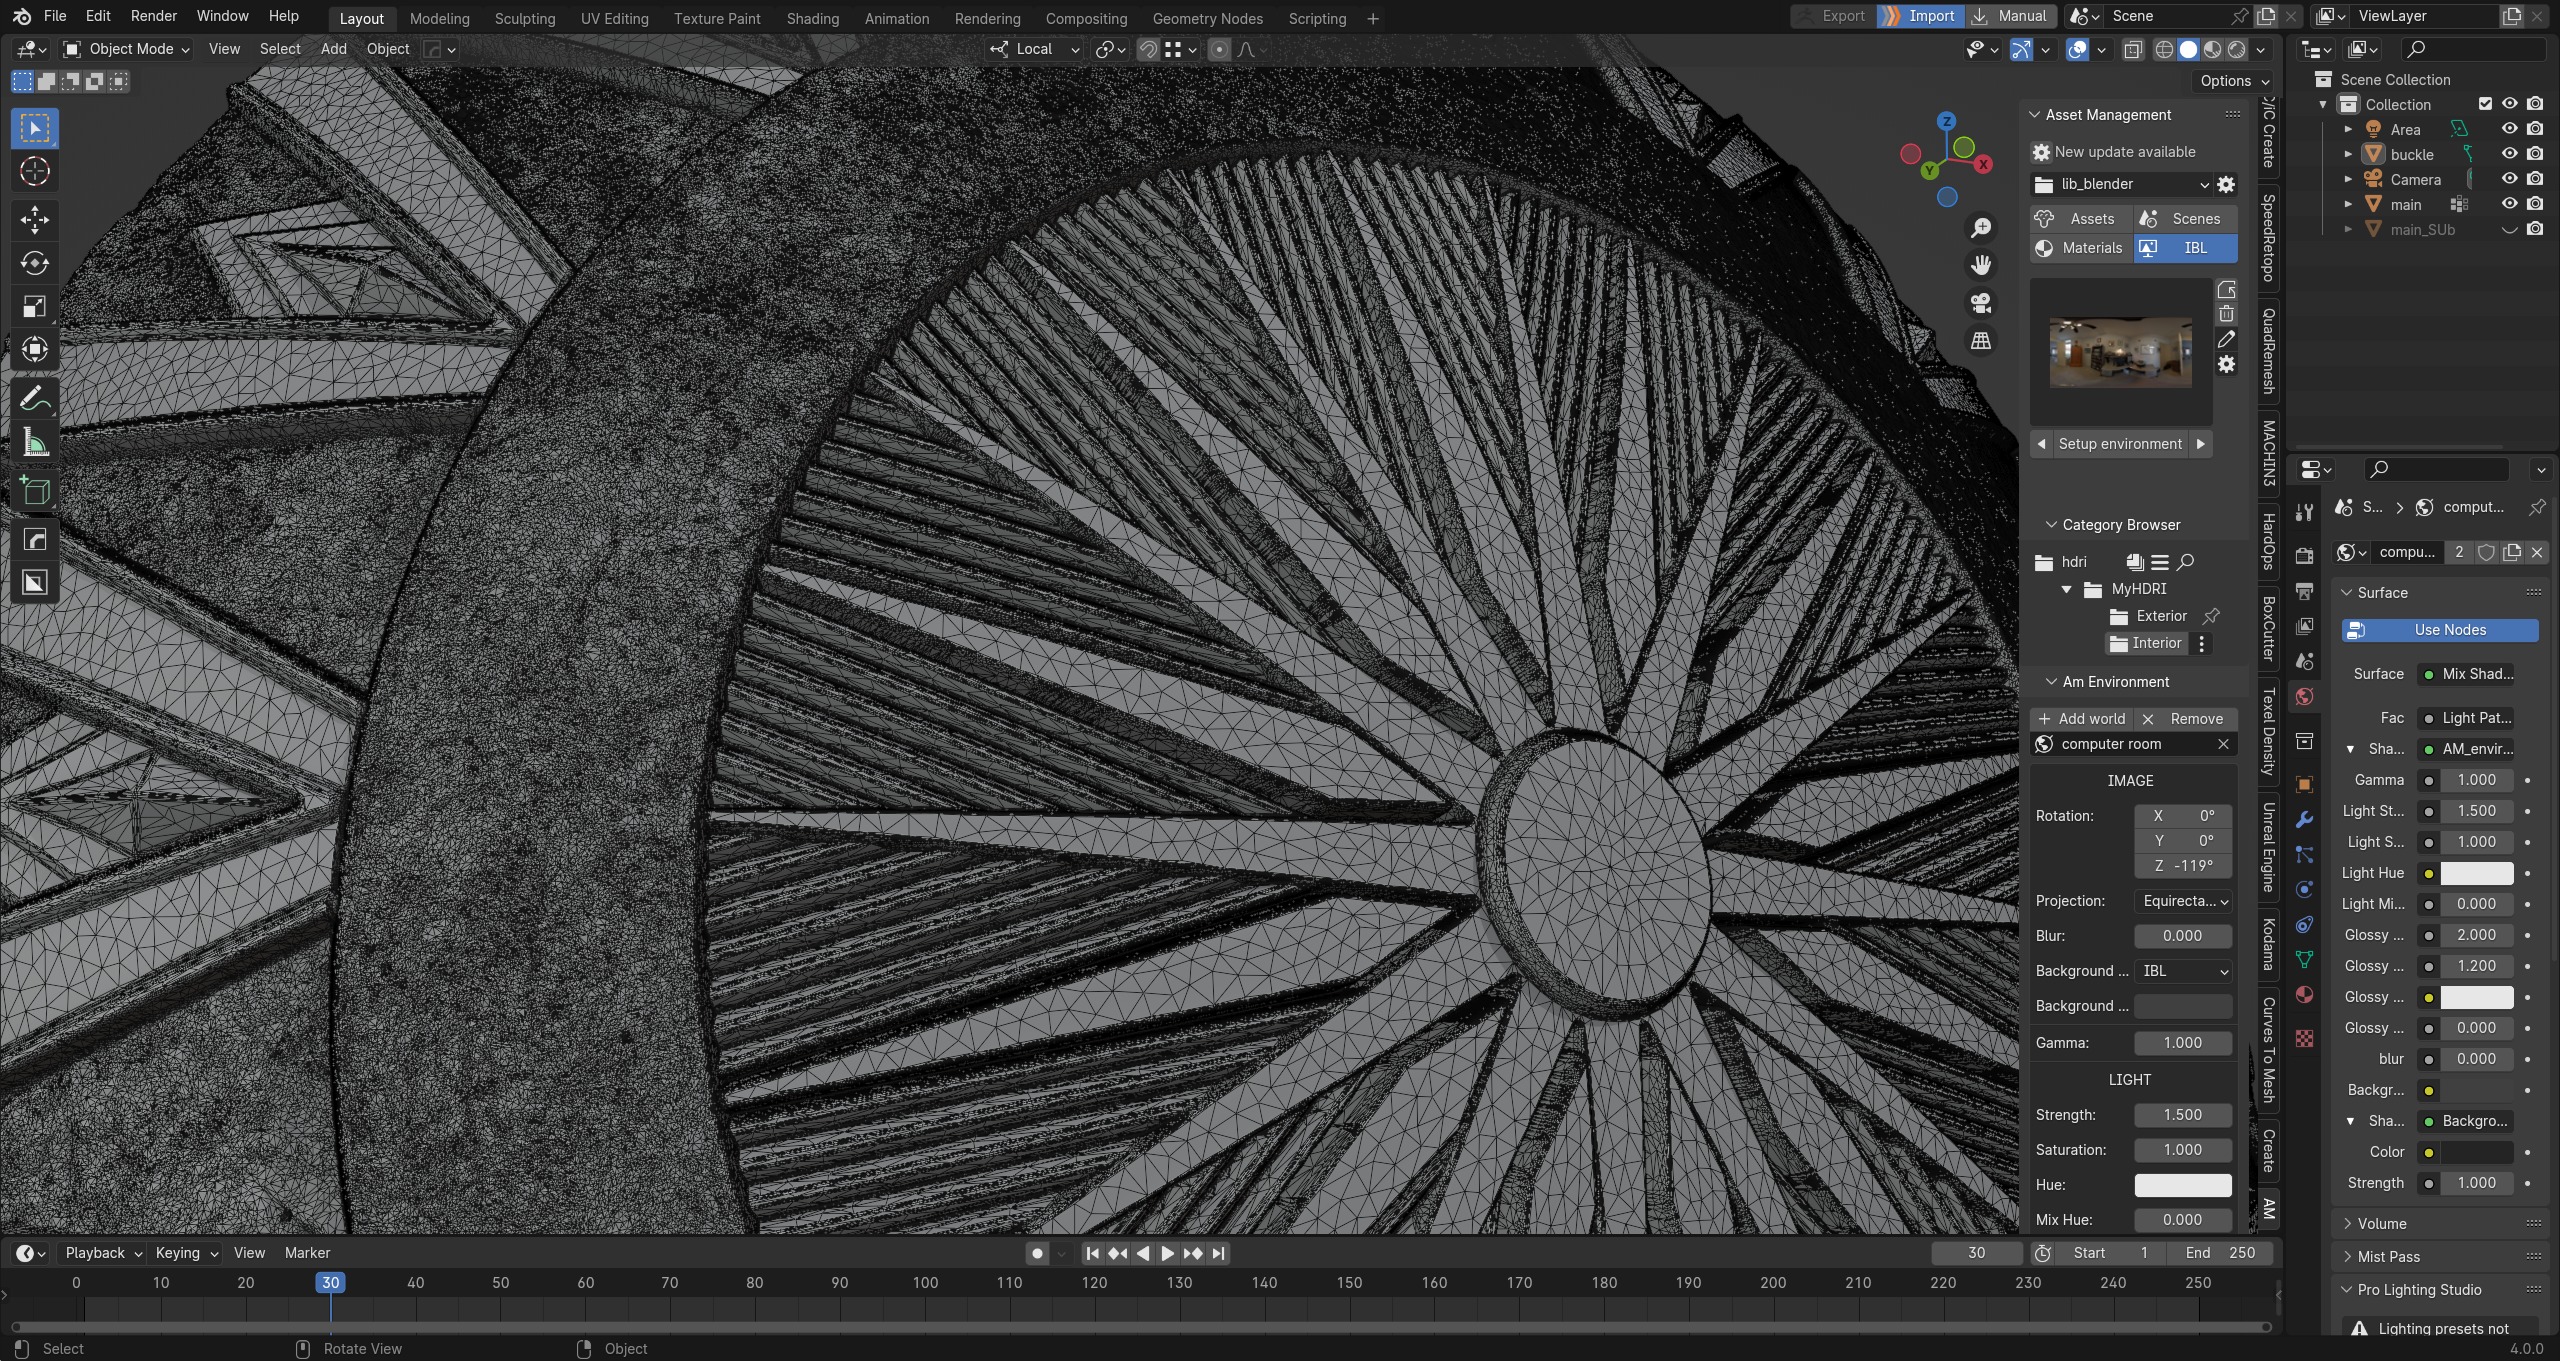Select the Rotate tool
The image size is (2560, 1361).
(35, 263)
